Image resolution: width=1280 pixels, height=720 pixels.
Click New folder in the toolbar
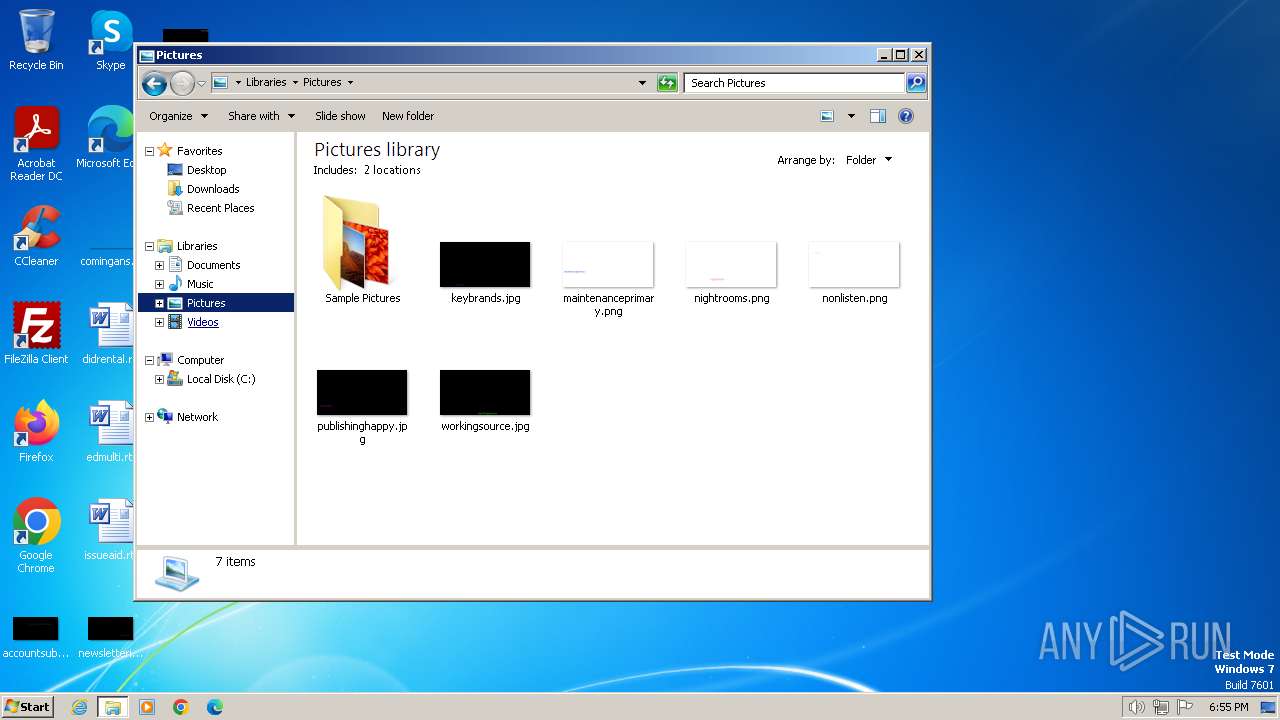408,116
